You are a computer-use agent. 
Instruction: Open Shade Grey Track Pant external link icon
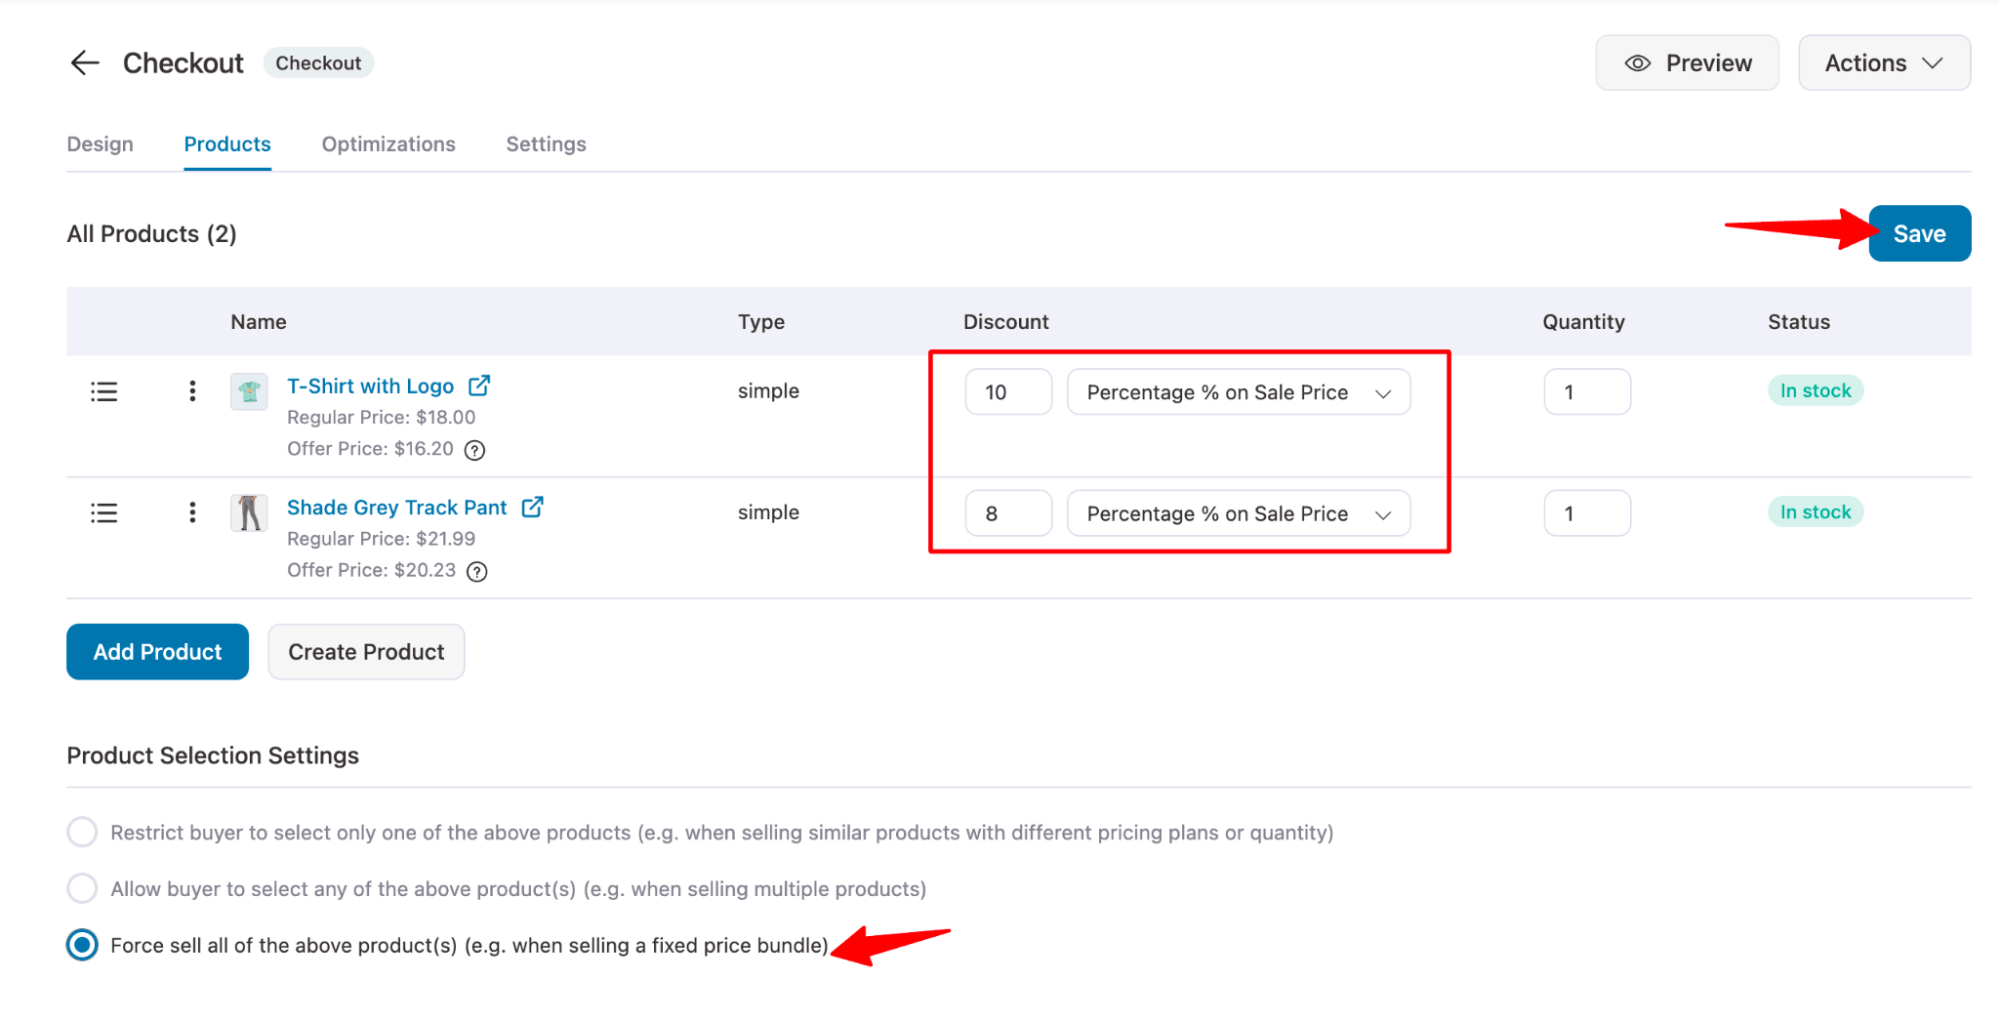533,507
